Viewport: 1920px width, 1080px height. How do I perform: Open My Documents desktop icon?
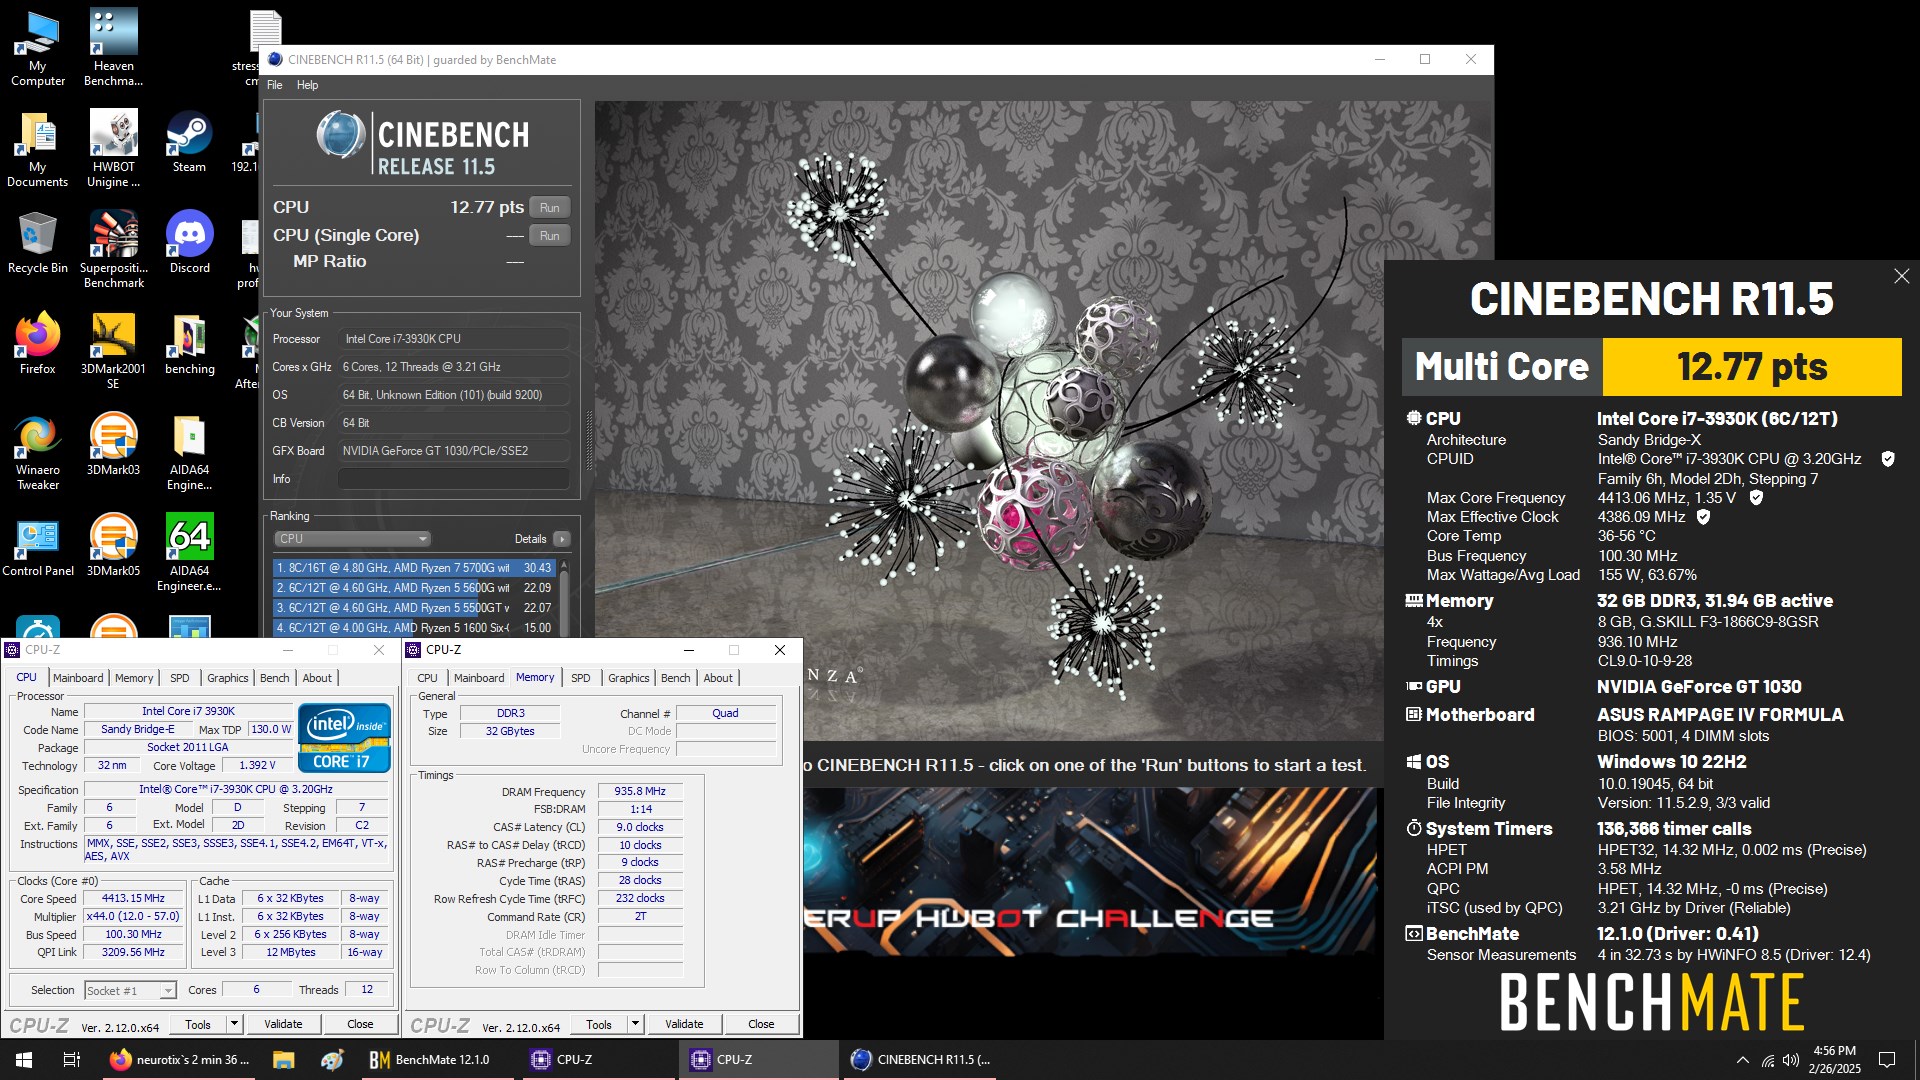[x=37, y=148]
